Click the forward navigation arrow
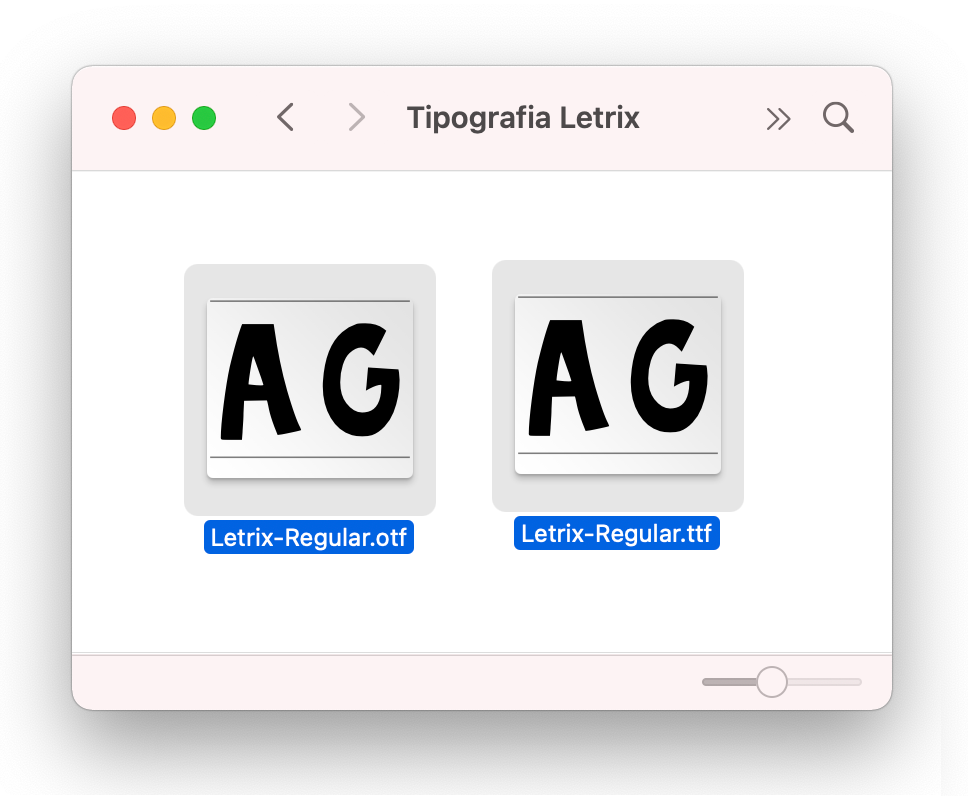Screen dimensions: 968x796 pyautogui.click(x=356, y=118)
